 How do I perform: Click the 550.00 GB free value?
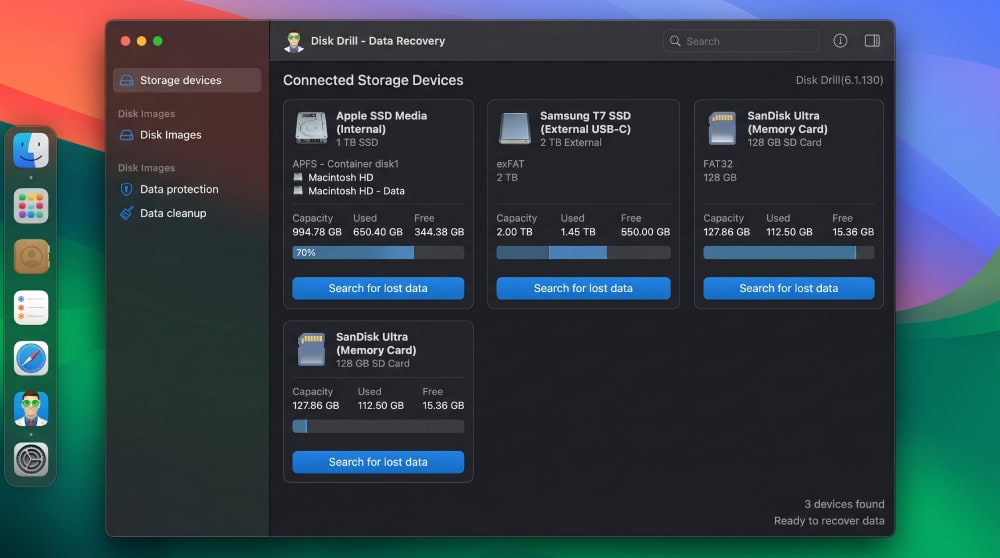645,232
